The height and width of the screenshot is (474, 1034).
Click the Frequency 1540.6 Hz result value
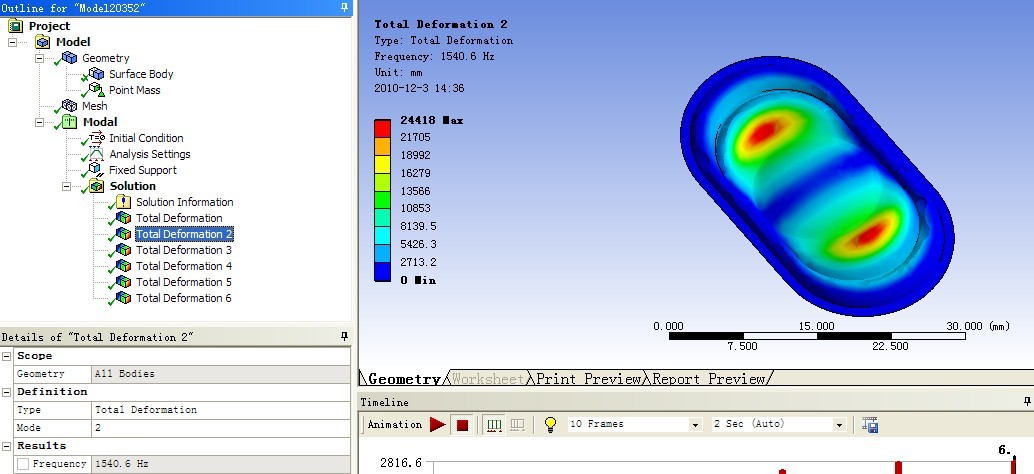click(x=221, y=464)
